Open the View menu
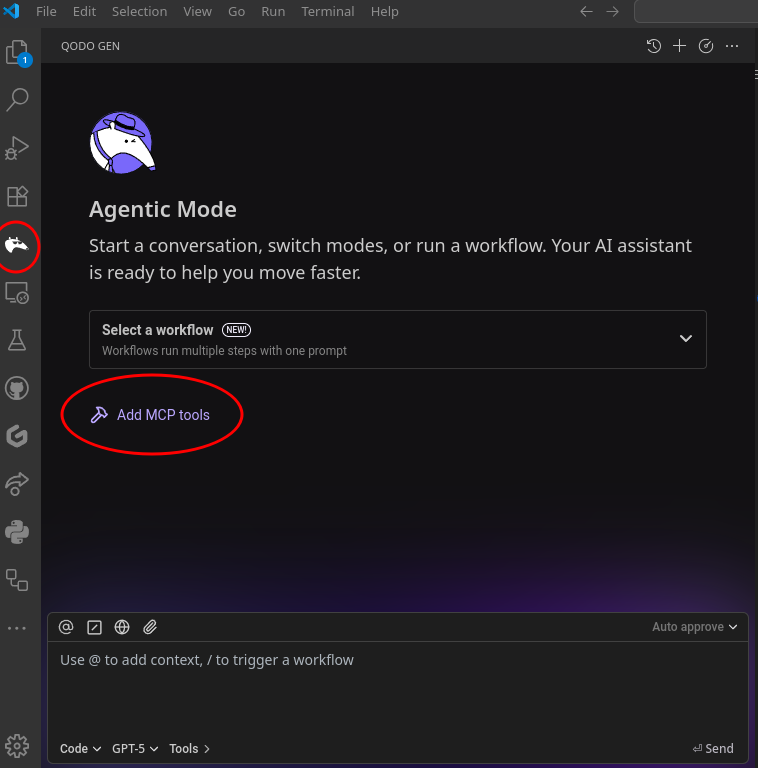758x768 pixels. pos(197,11)
